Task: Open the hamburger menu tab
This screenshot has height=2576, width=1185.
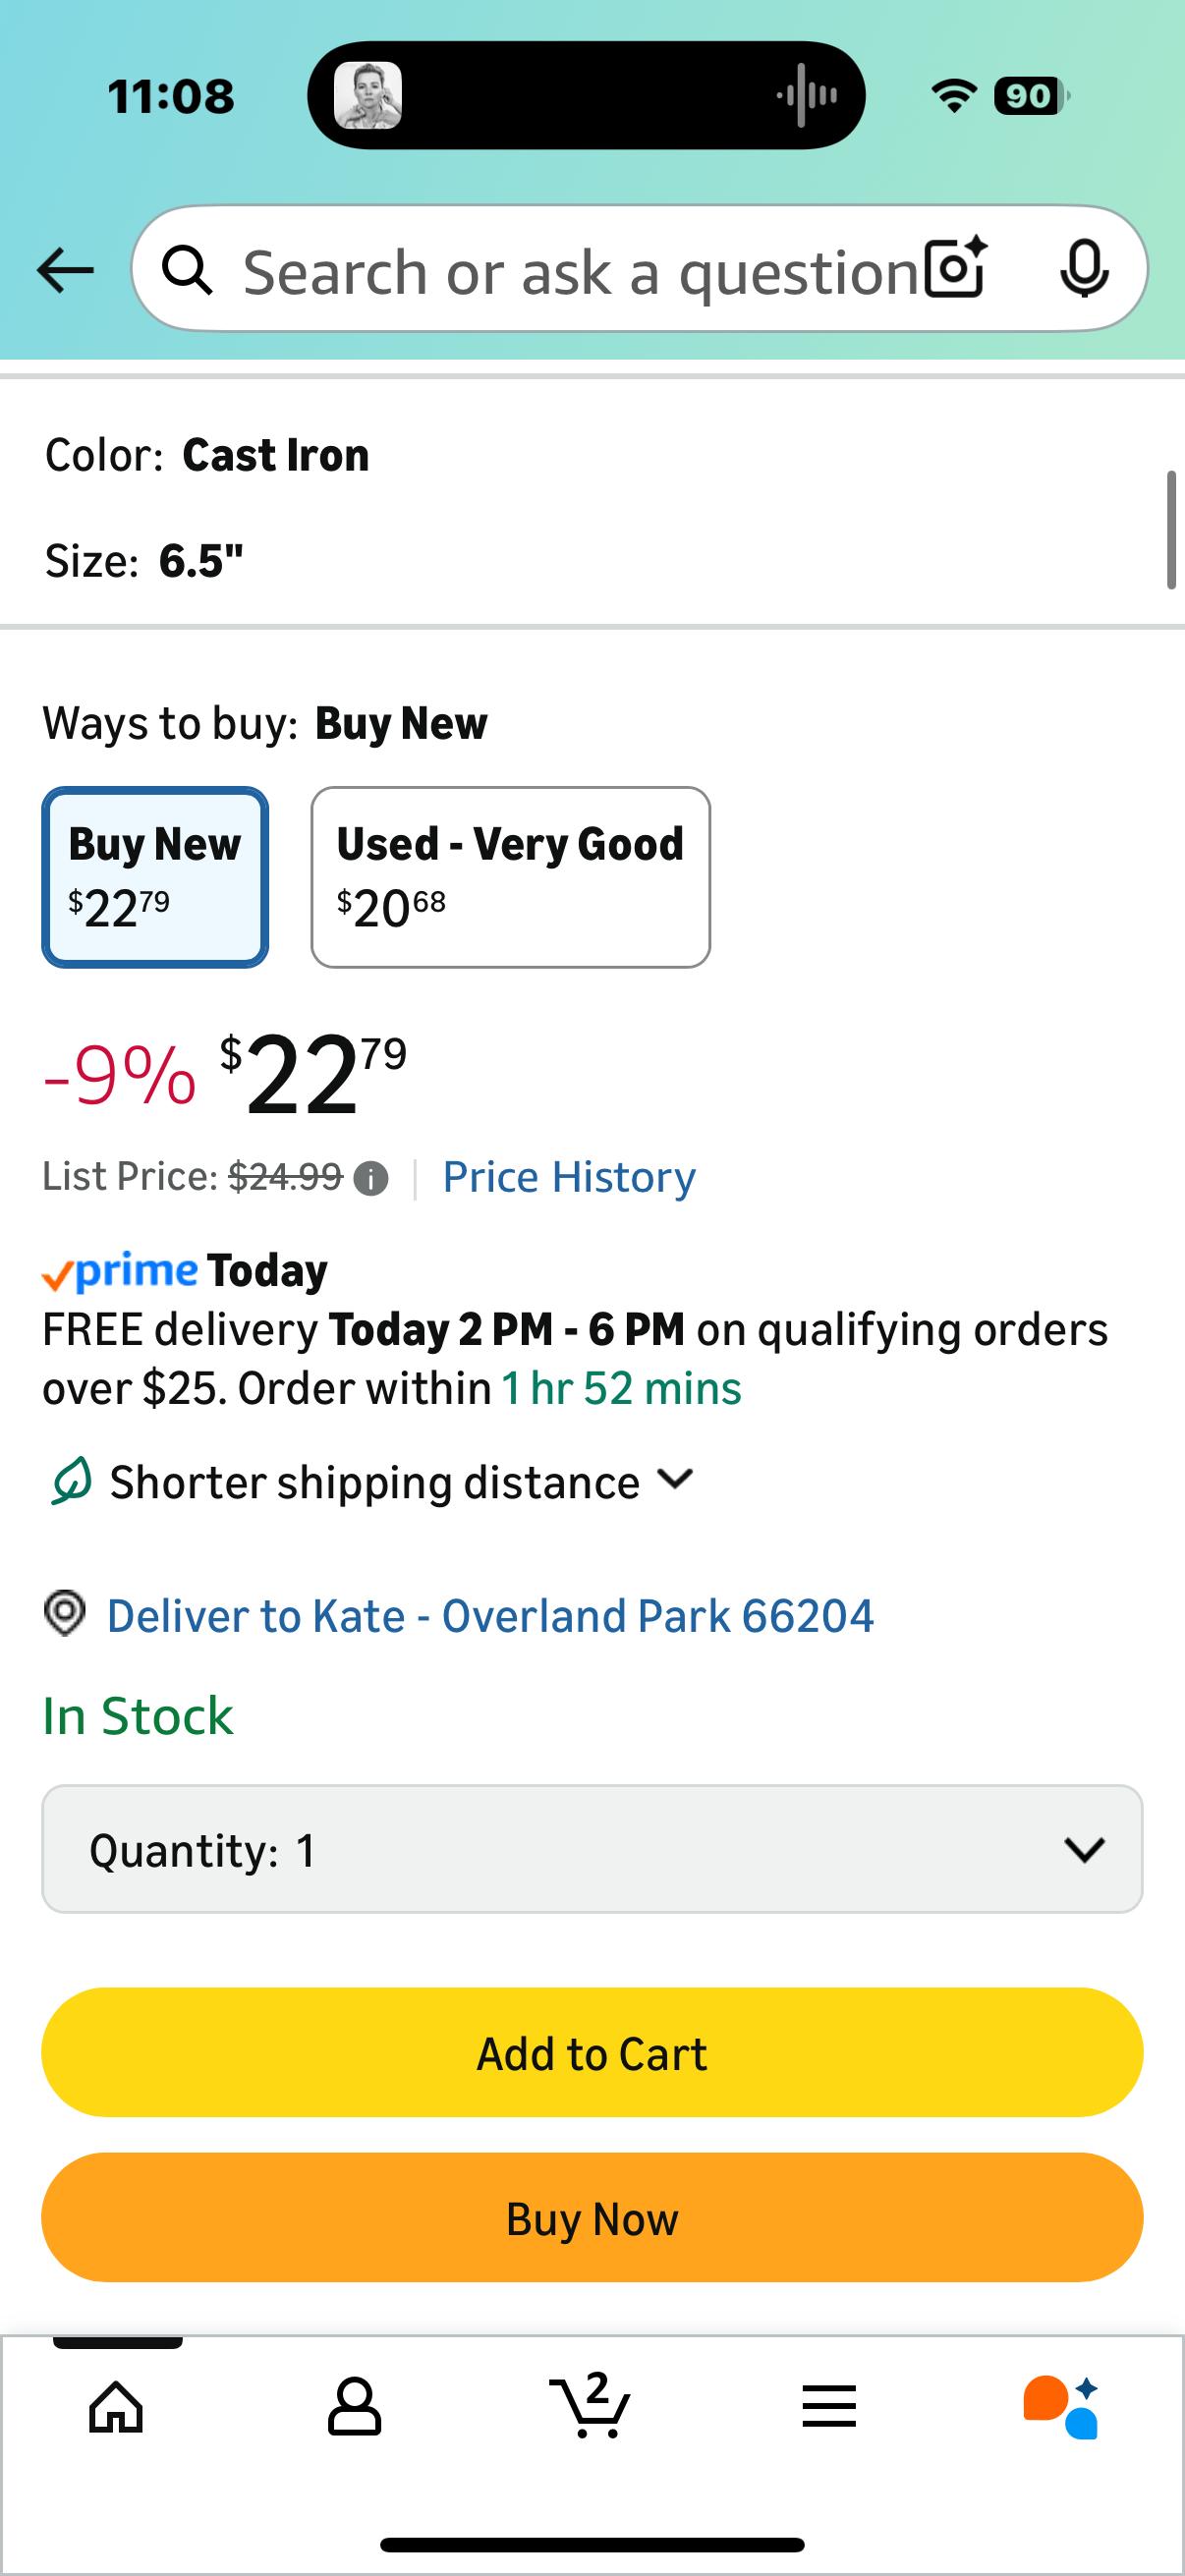Action: pyautogui.click(x=828, y=2405)
